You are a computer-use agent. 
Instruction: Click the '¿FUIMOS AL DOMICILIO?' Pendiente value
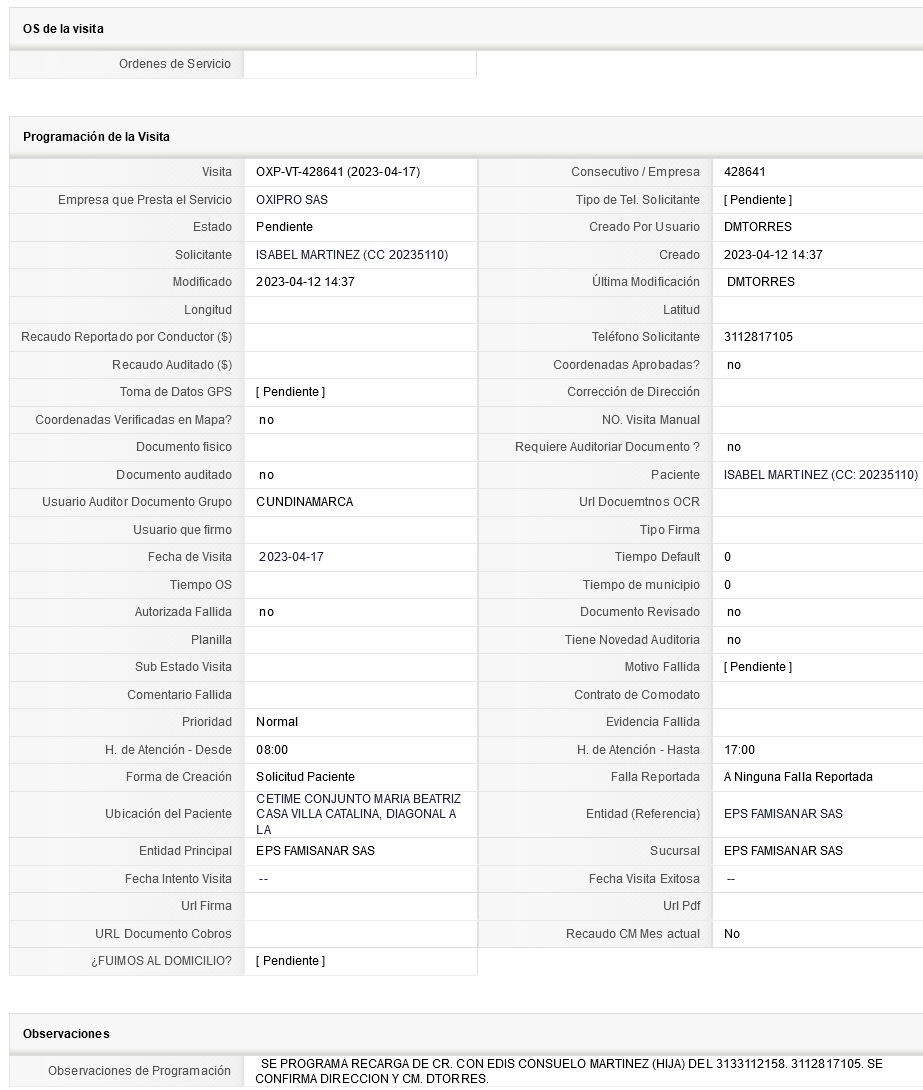[290, 961]
